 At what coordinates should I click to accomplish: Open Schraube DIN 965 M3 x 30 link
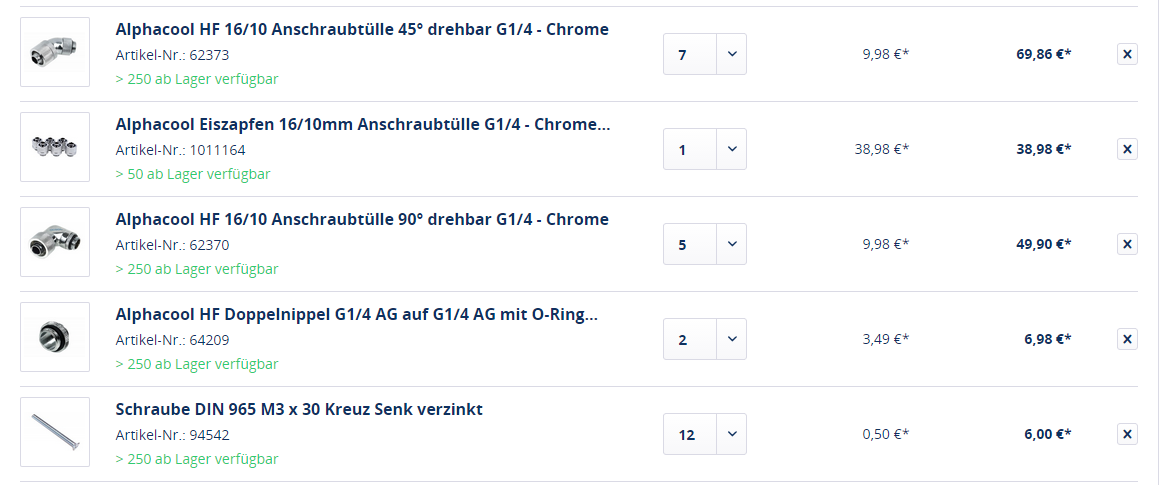tap(299, 409)
